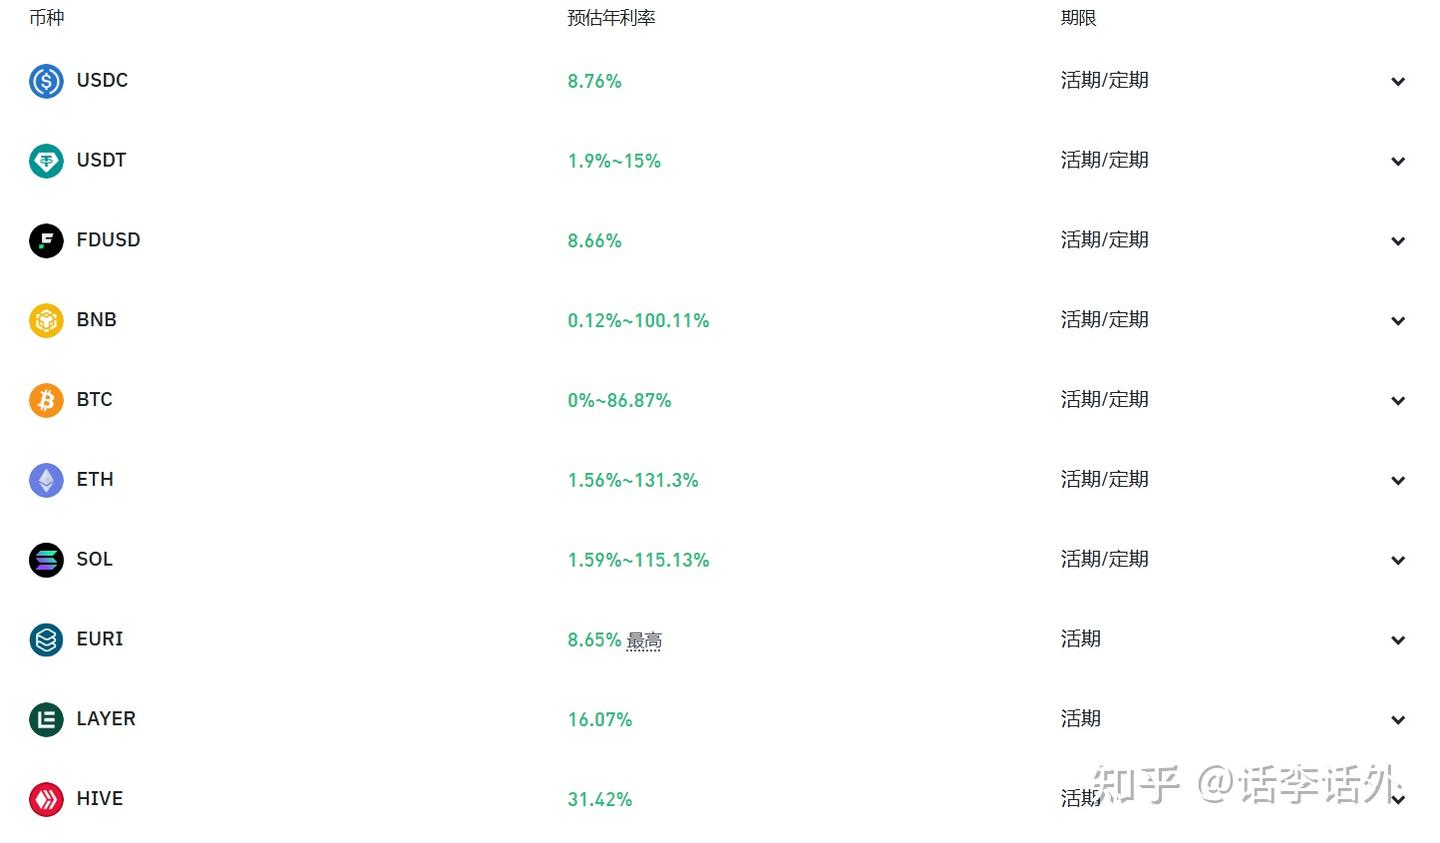Expand the EURI row chevron
Viewport: 1440px width, 843px height.
pos(1398,640)
